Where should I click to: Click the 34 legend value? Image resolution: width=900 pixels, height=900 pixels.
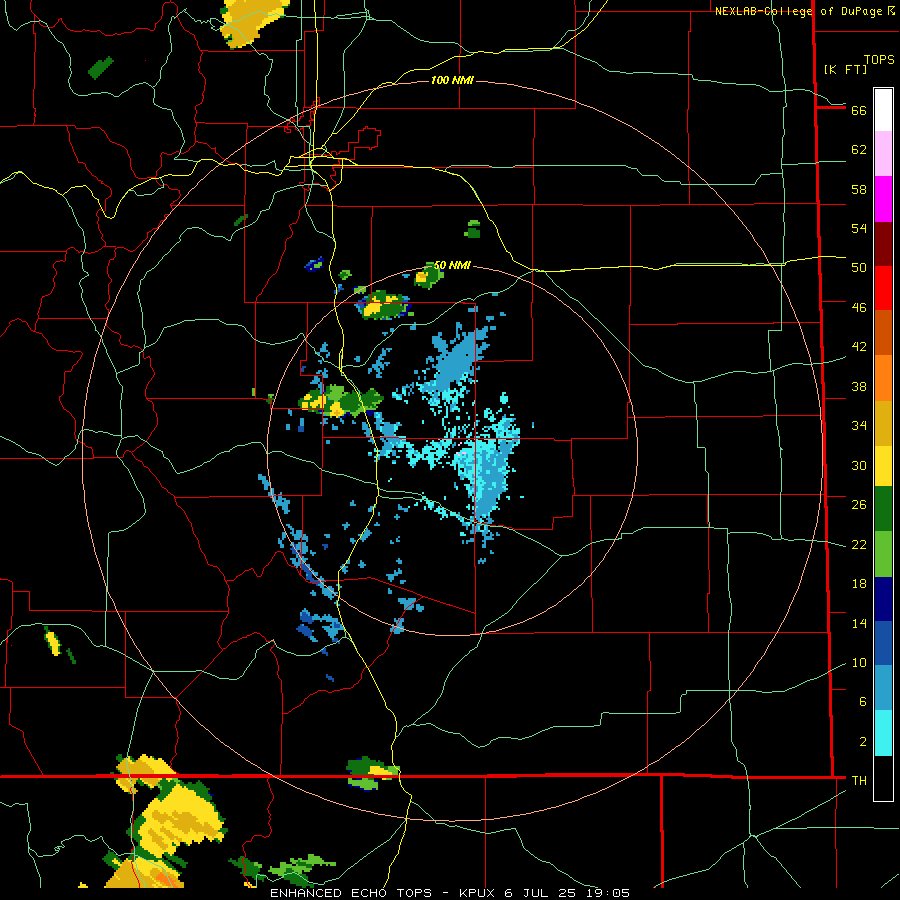coord(859,426)
